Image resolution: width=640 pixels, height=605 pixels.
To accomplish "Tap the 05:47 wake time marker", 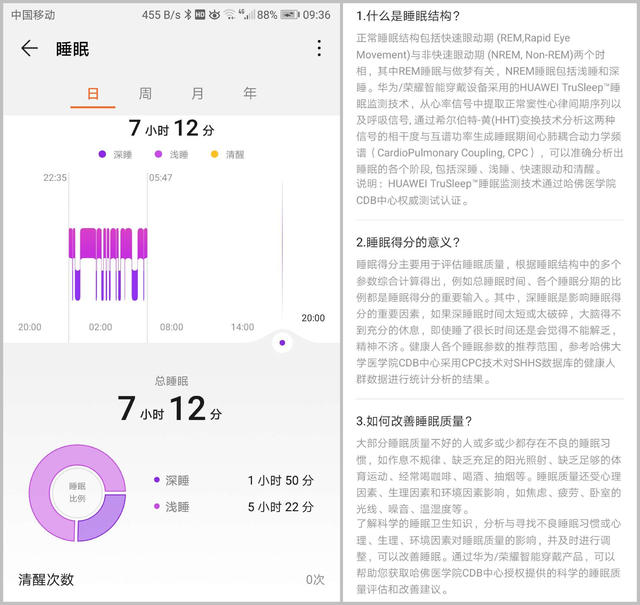I will [160, 178].
